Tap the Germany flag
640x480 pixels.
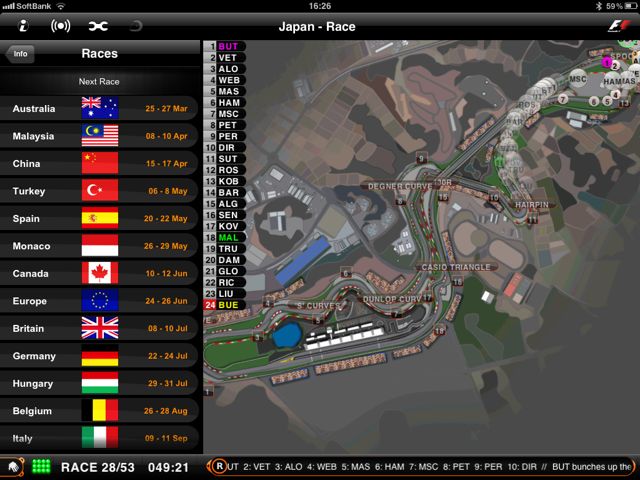[x=100, y=356]
